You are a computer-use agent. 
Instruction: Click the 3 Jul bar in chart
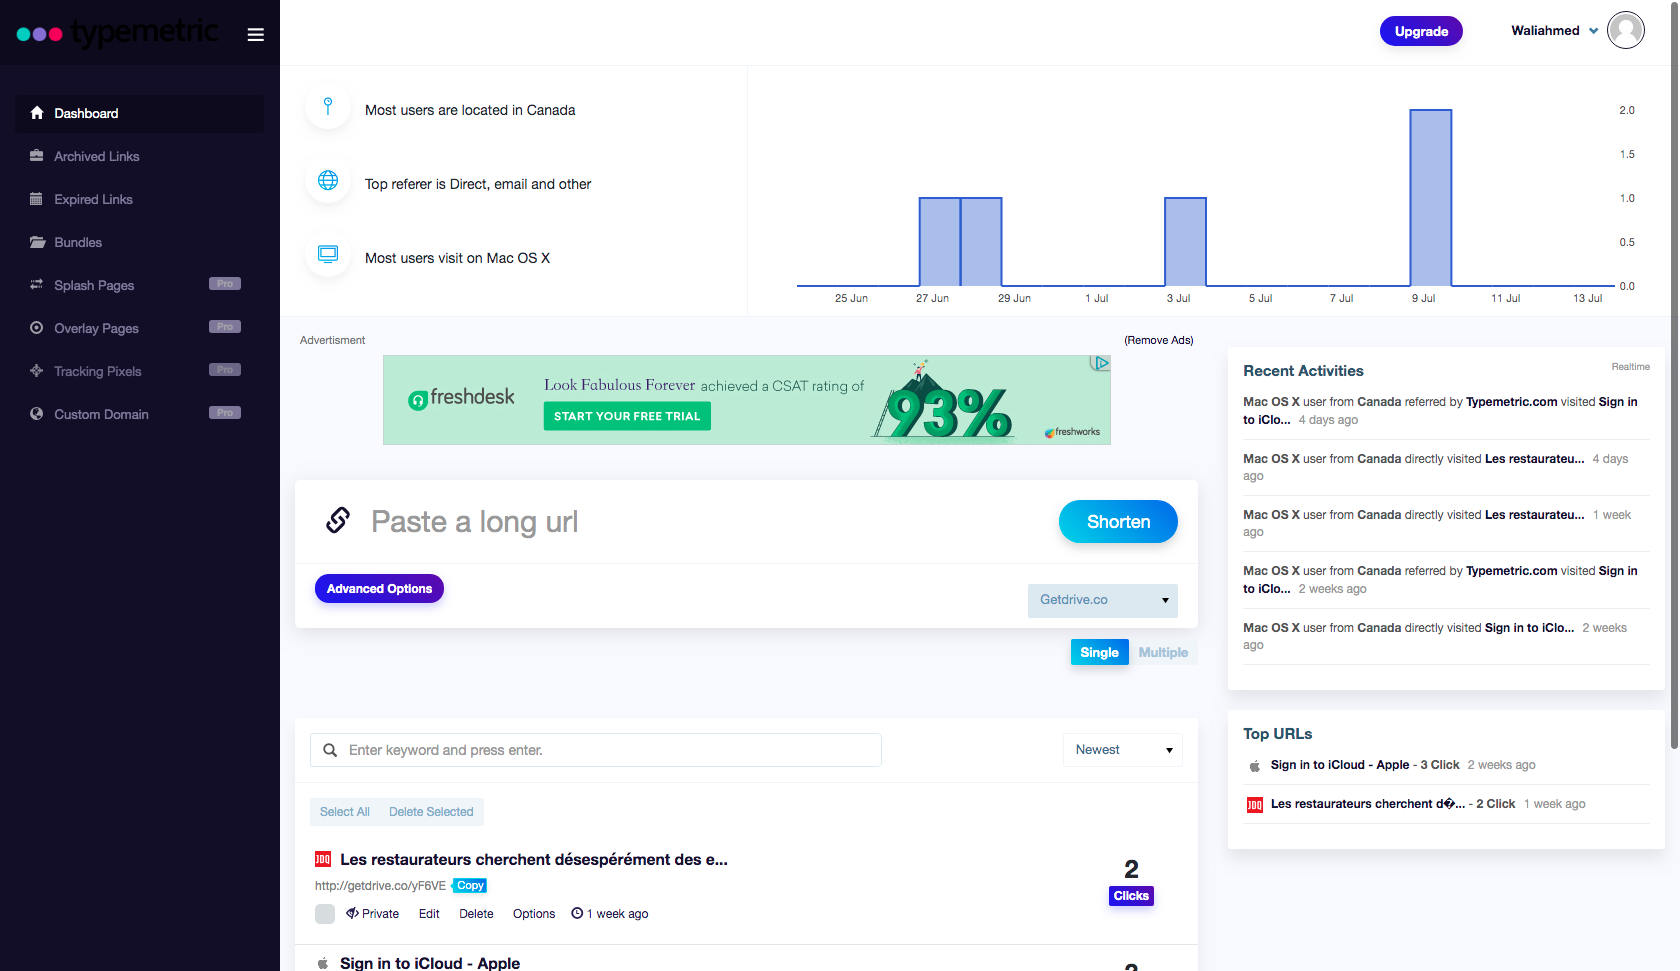[1185, 242]
